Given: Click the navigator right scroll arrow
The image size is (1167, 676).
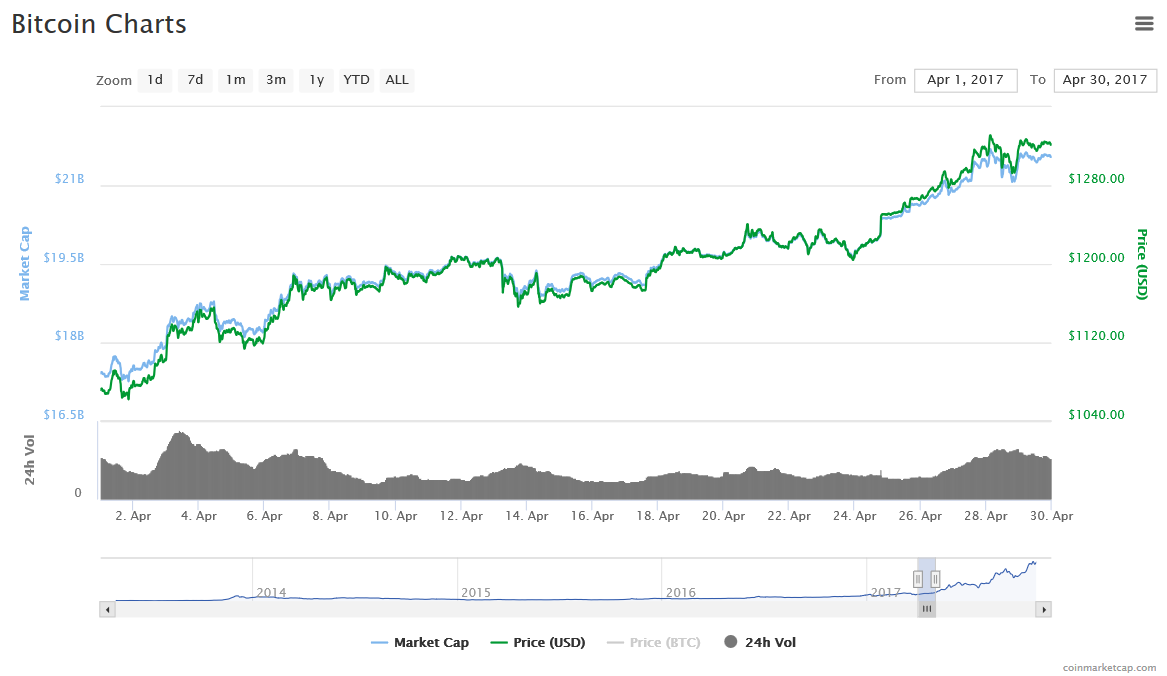Looking at the screenshot, I should click(x=1043, y=610).
